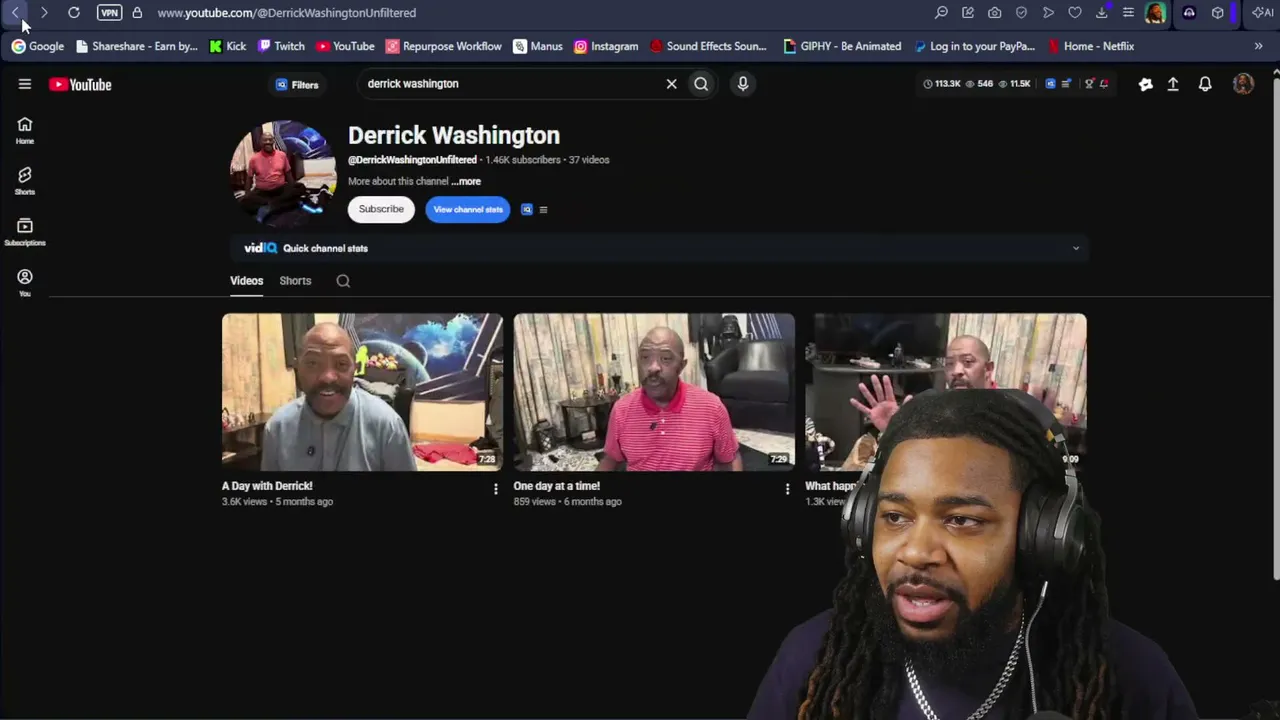This screenshot has width=1280, height=720.
Task: Toggle the VPN badge in the address bar
Action: point(109,13)
